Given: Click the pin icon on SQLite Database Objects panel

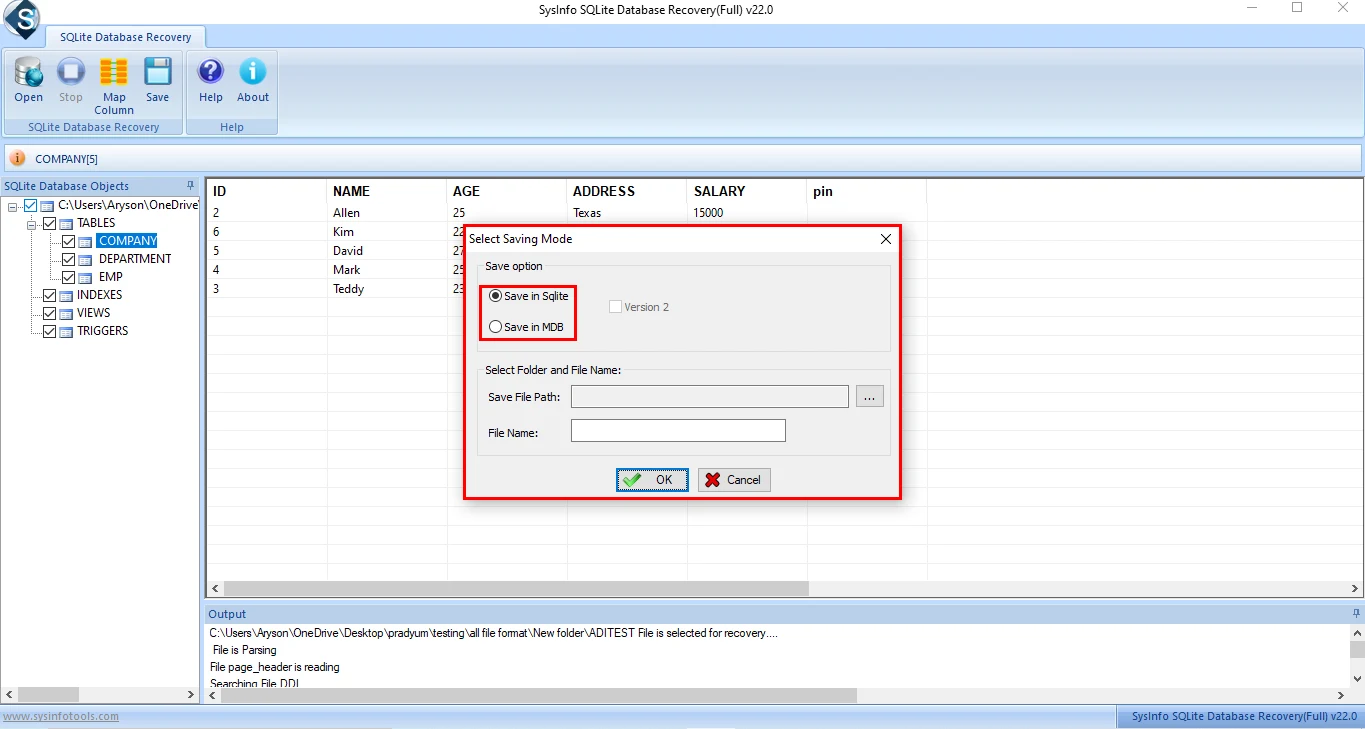Looking at the screenshot, I should tap(190, 185).
